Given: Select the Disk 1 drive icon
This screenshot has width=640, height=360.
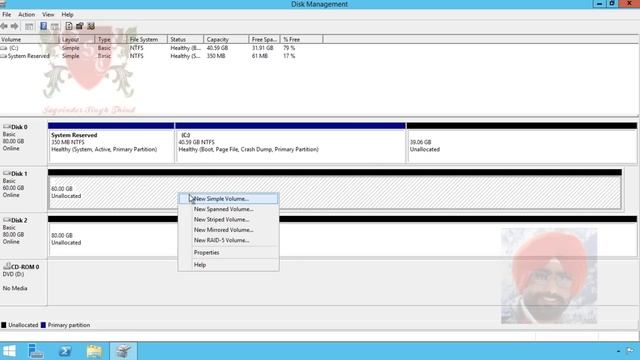Looking at the screenshot, I should [x=7, y=173].
